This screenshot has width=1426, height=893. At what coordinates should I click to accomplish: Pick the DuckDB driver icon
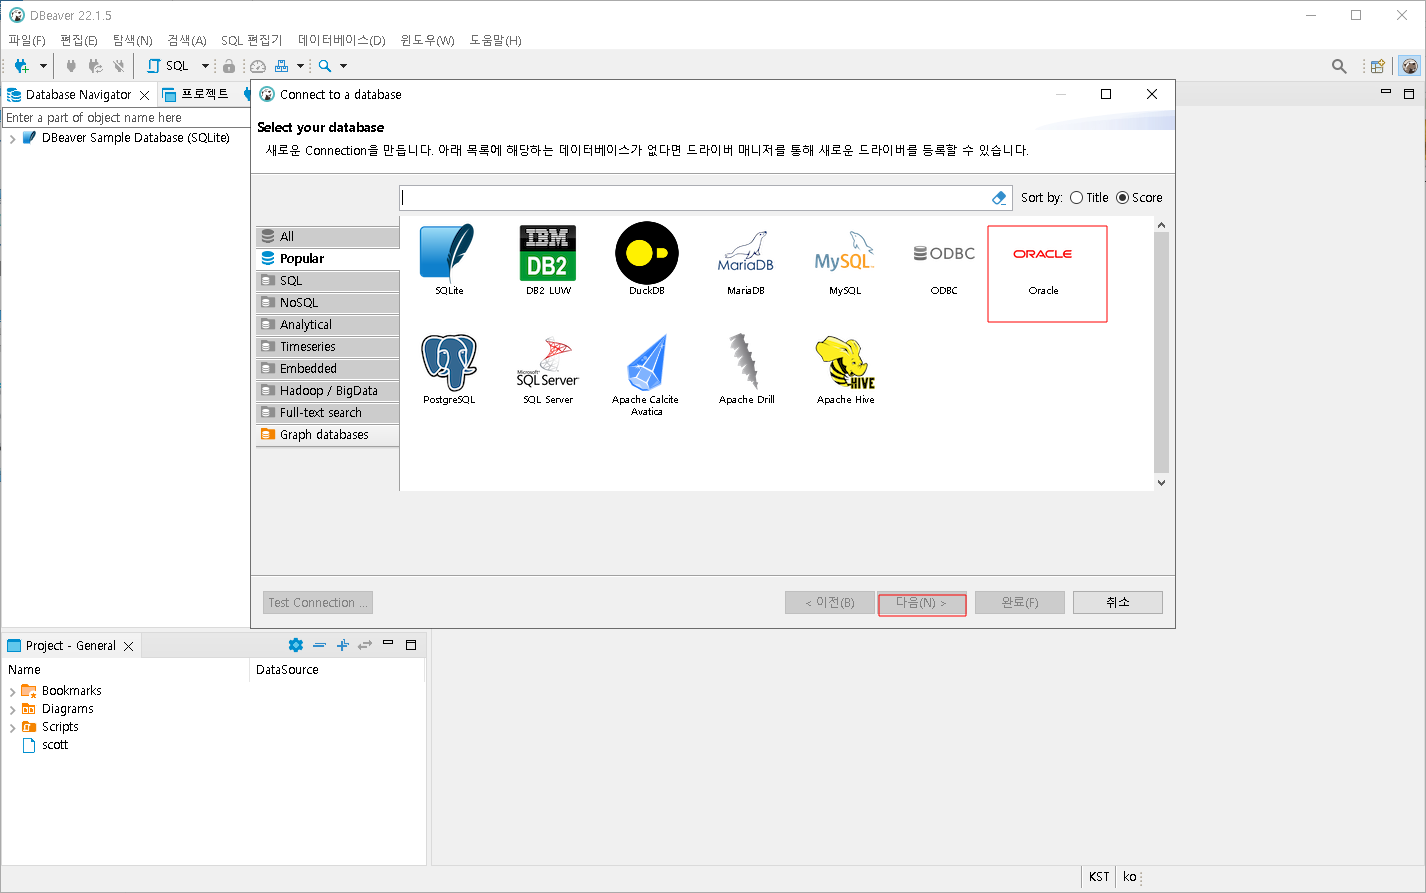pyautogui.click(x=646, y=260)
